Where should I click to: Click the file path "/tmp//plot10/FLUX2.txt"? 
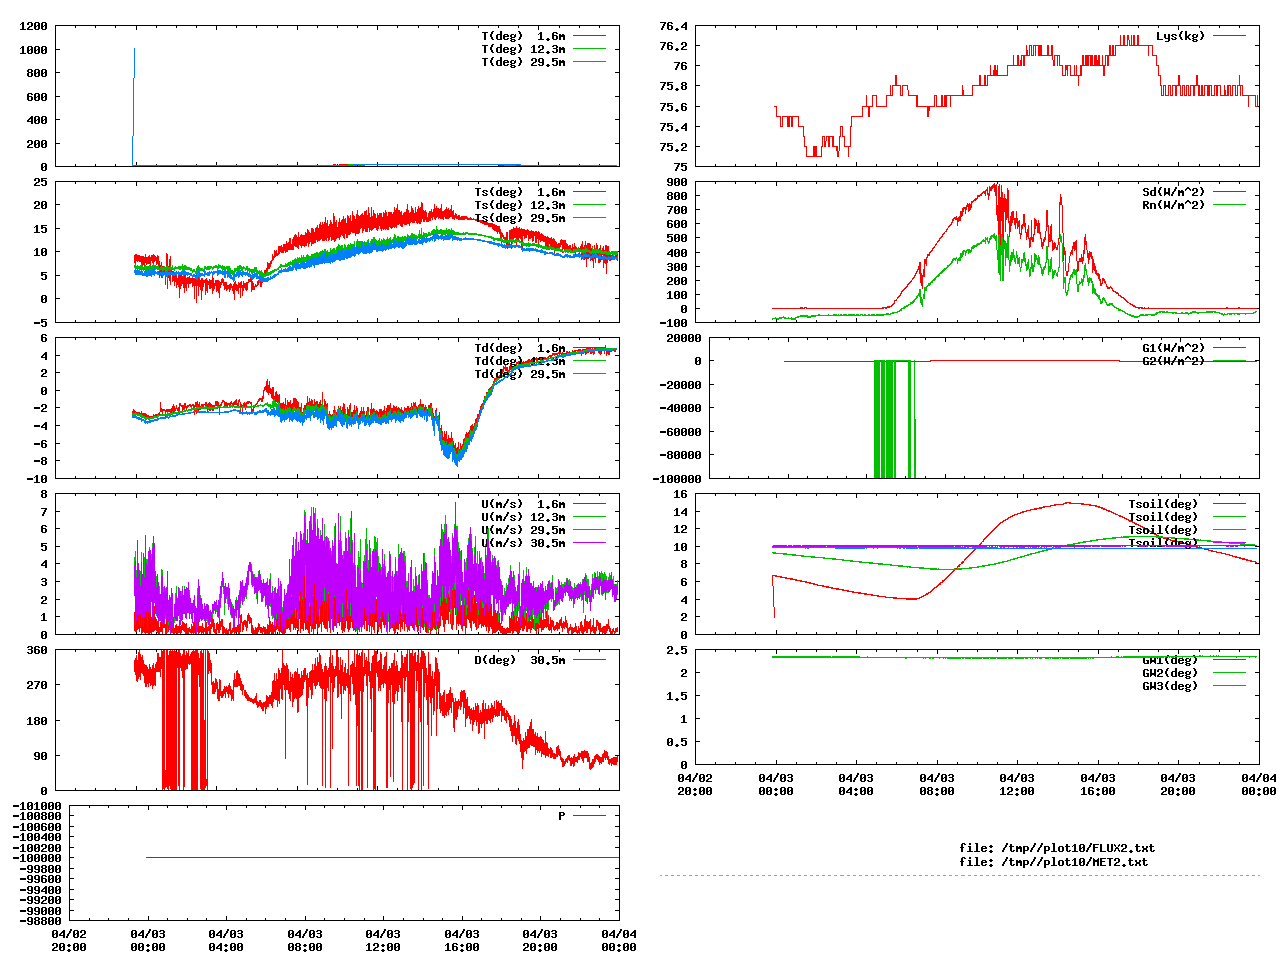1078,848
